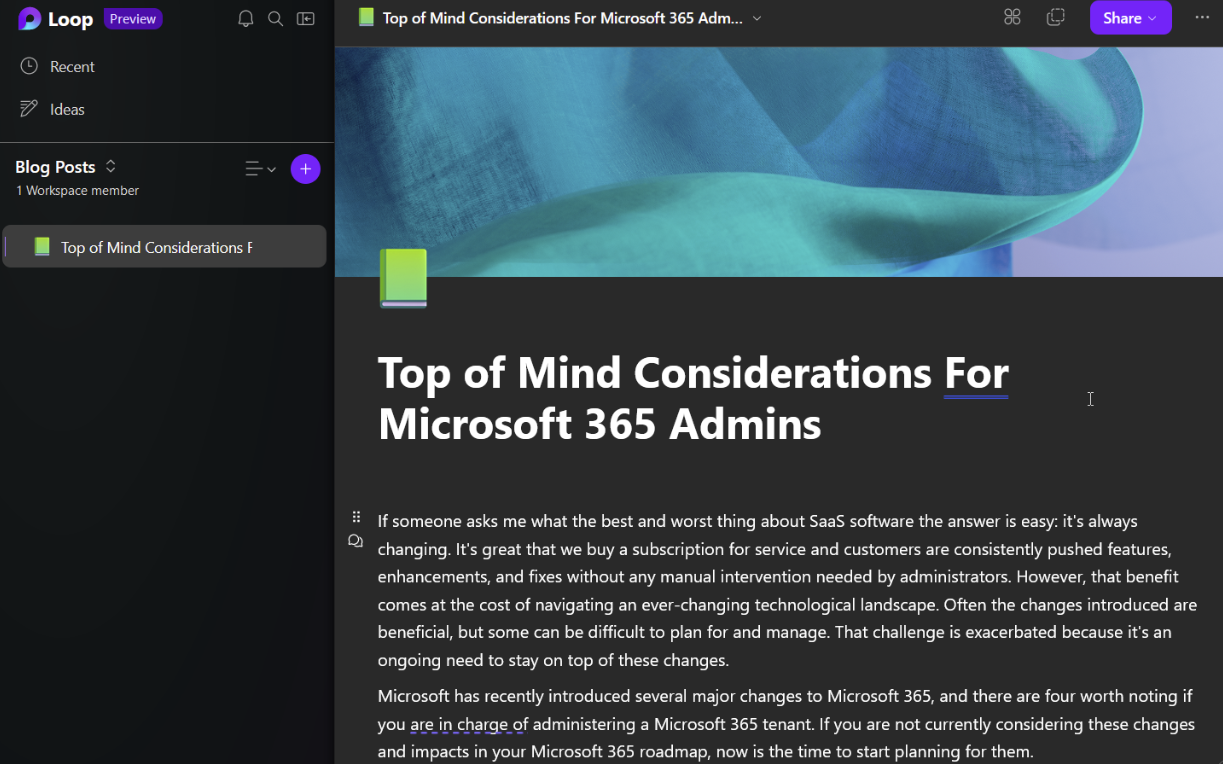Click the Loop logo icon
Viewport: 1223px width, 764px height.
click(x=30, y=19)
